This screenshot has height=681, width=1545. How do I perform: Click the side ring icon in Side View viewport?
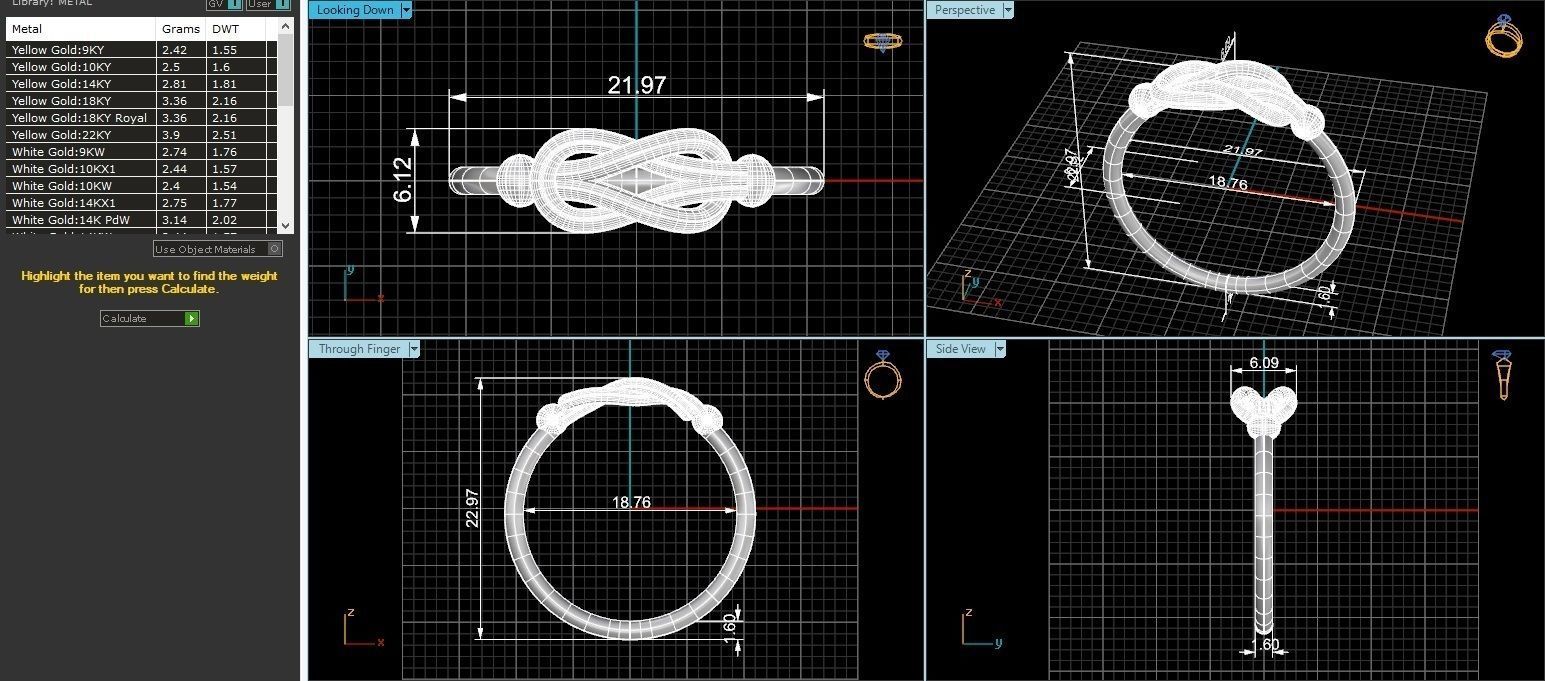(1503, 375)
